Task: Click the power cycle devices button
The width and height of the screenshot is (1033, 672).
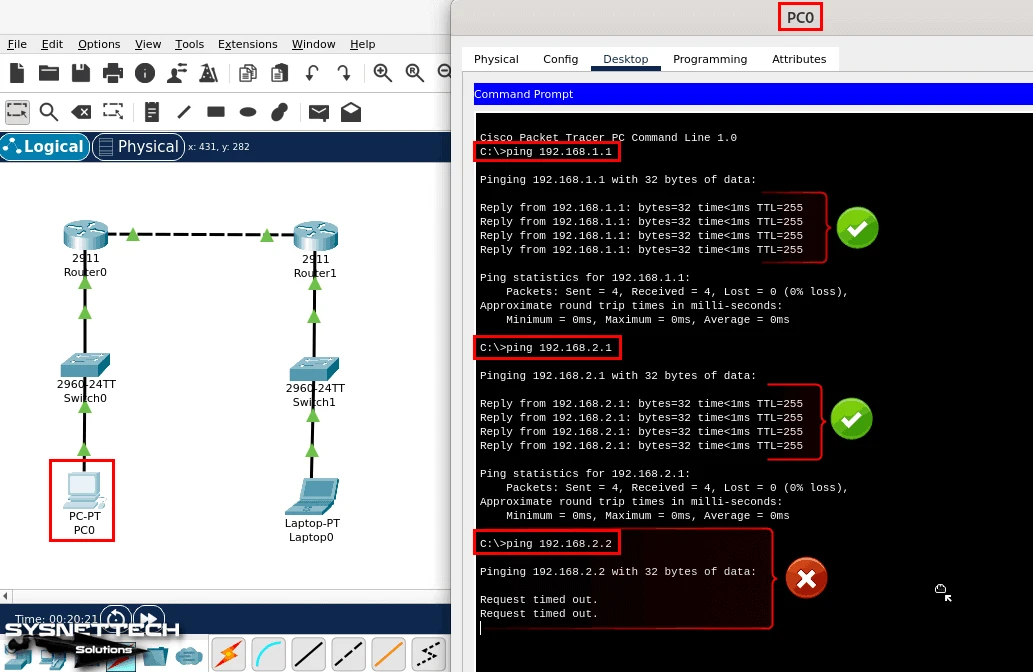Action: tap(116, 619)
